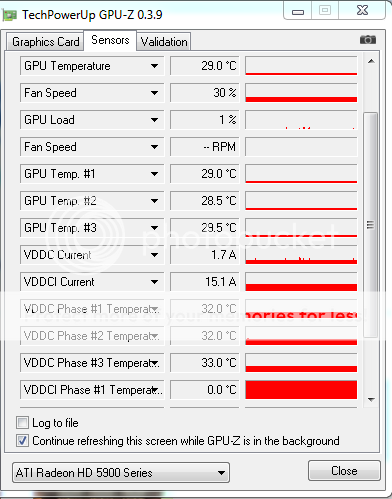392x499 pixels.
Task: Click the scrollbar up arrow
Action: coord(371,61)
